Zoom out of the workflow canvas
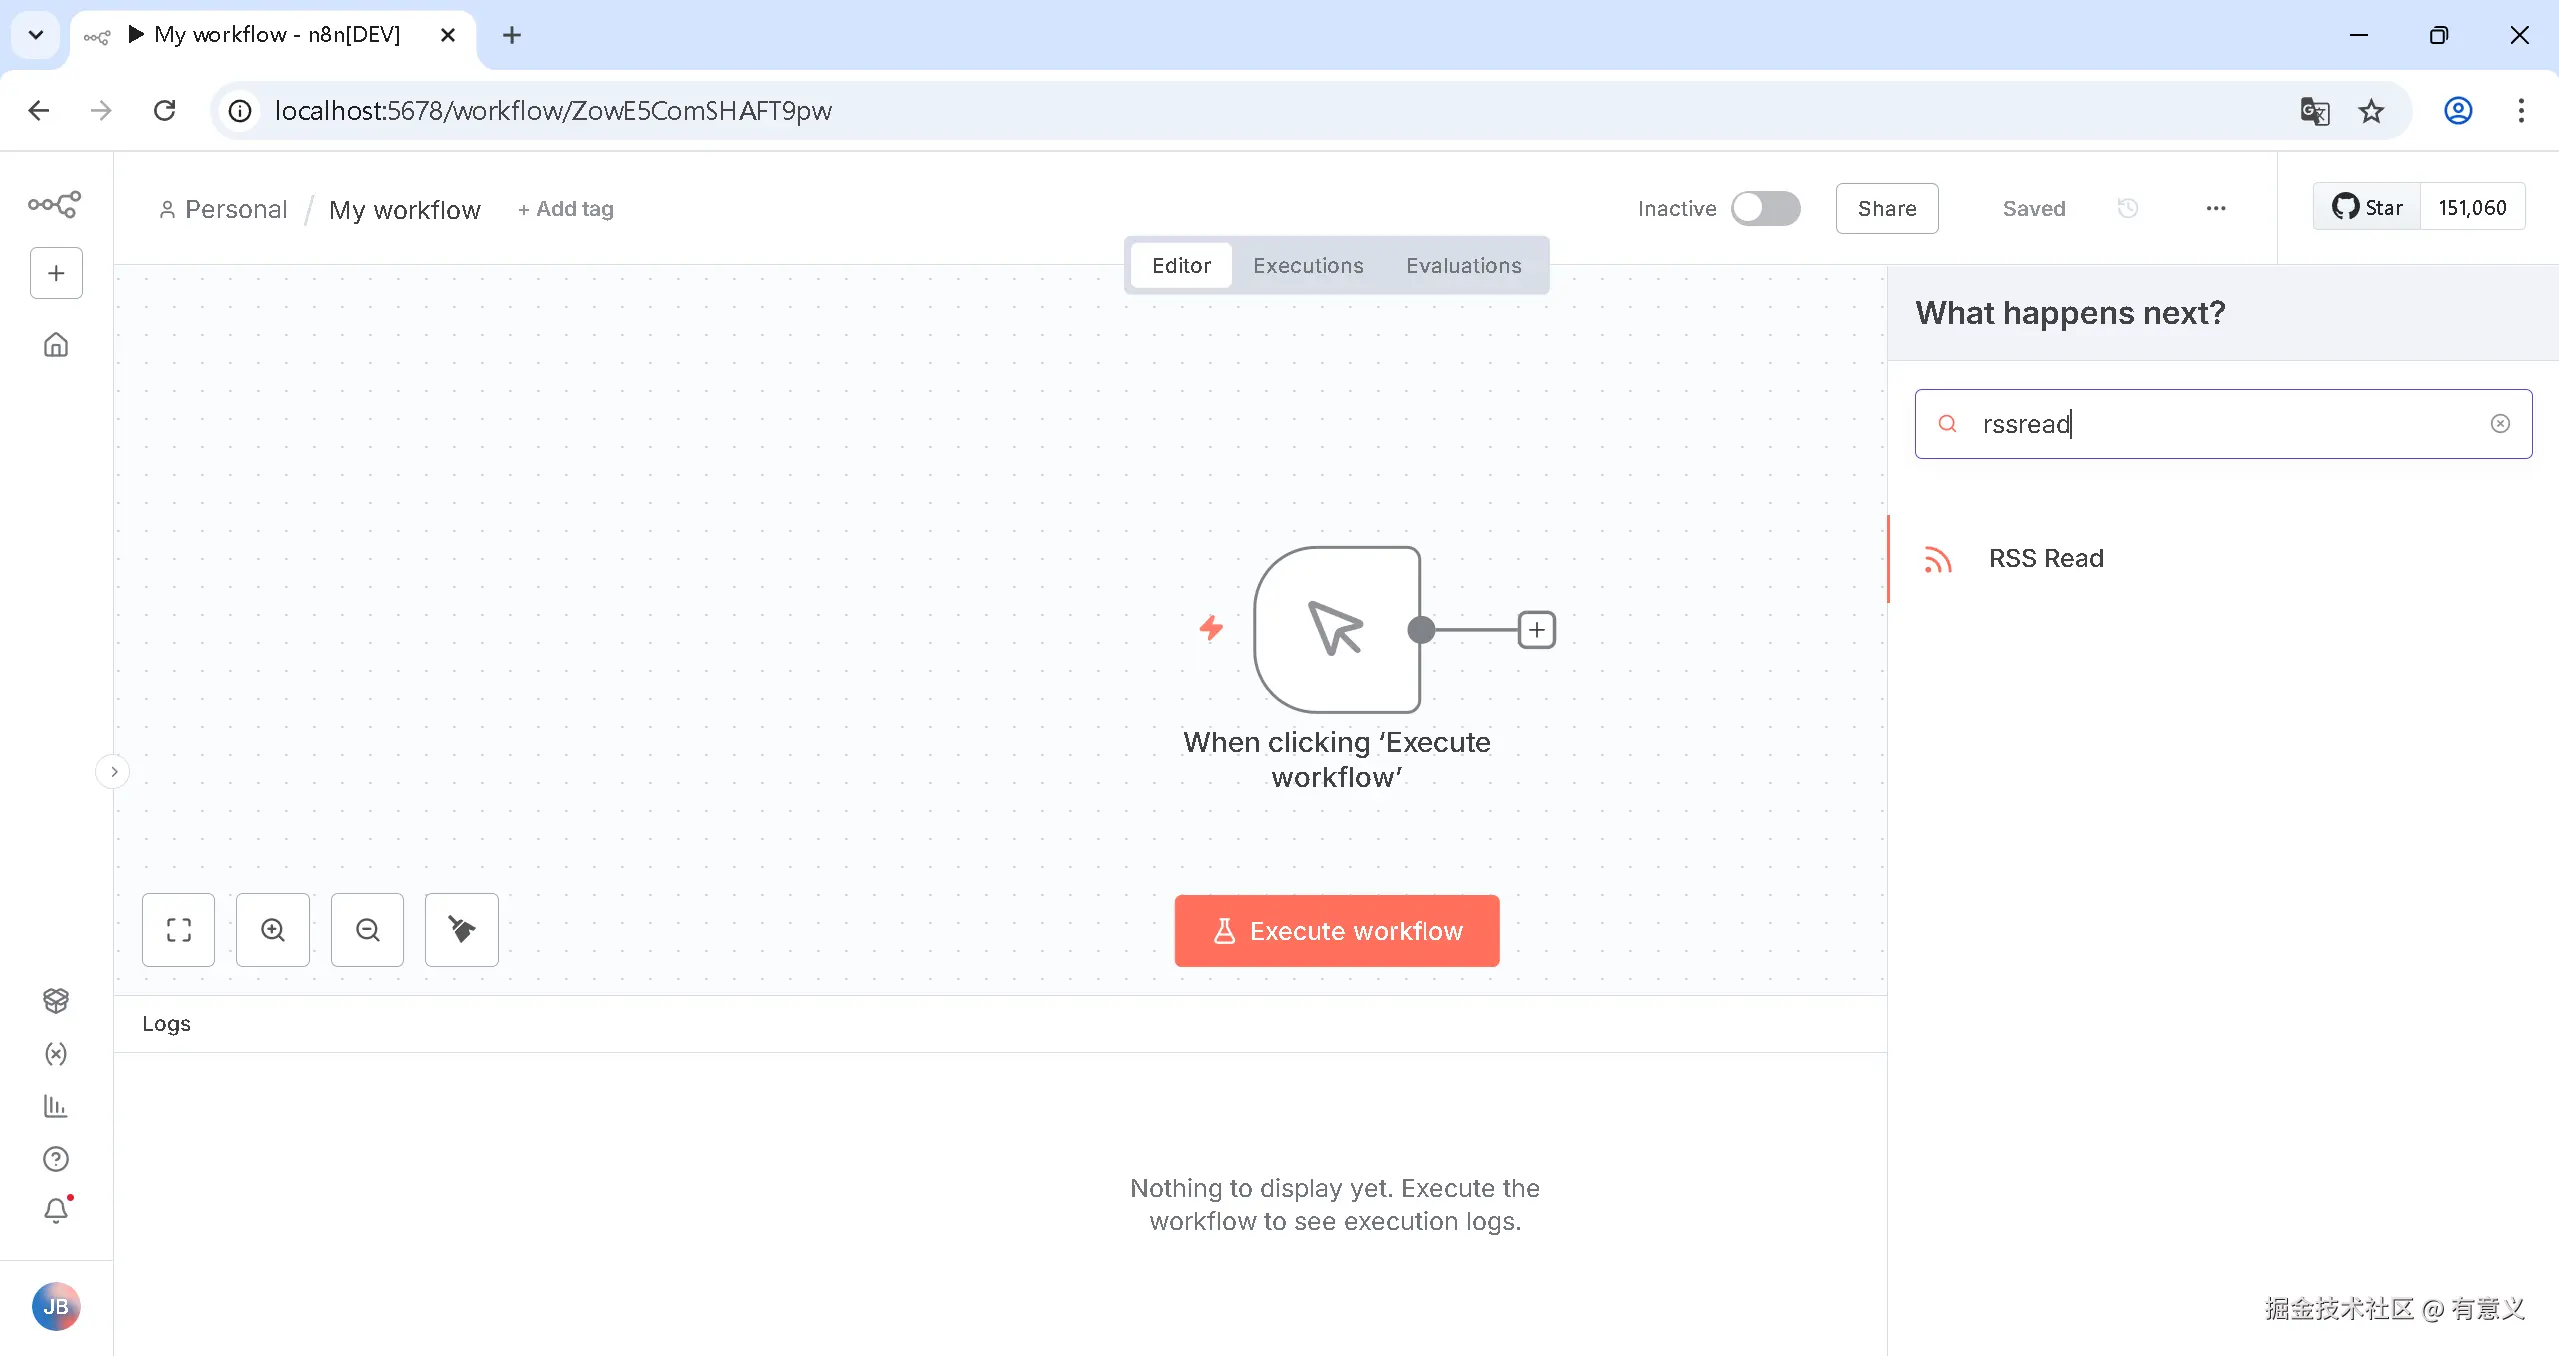Image resolution: width=2559 pixels, height=1356 pixels. point(367,930)
